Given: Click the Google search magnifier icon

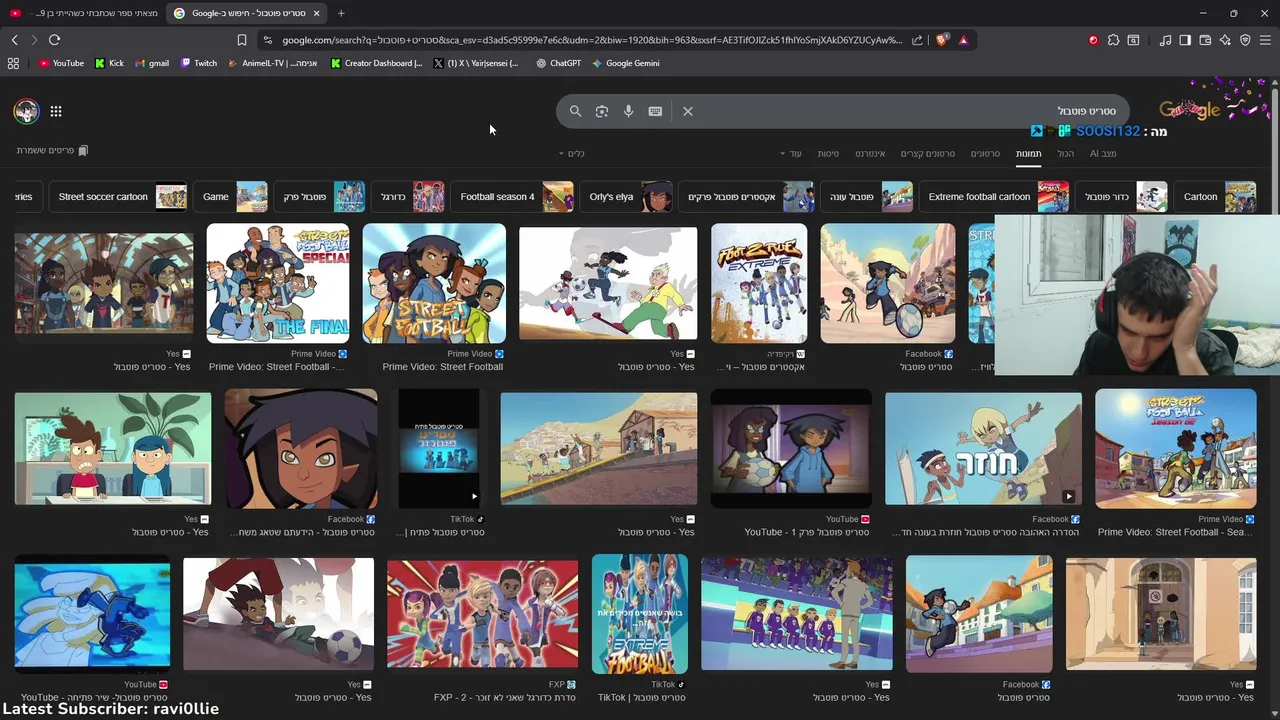Looking at the screenshot, I should click(575, 111).
